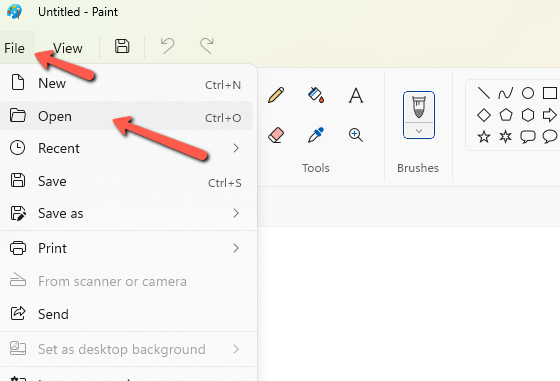
Task: Select the Fill bucket tool
Action: pyautogui.click(x=316, y=95)
